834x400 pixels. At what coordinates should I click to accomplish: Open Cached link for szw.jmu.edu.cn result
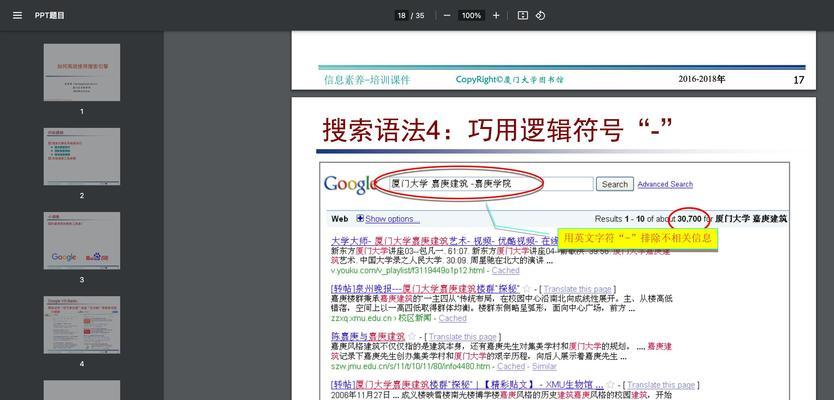point(511,366)
